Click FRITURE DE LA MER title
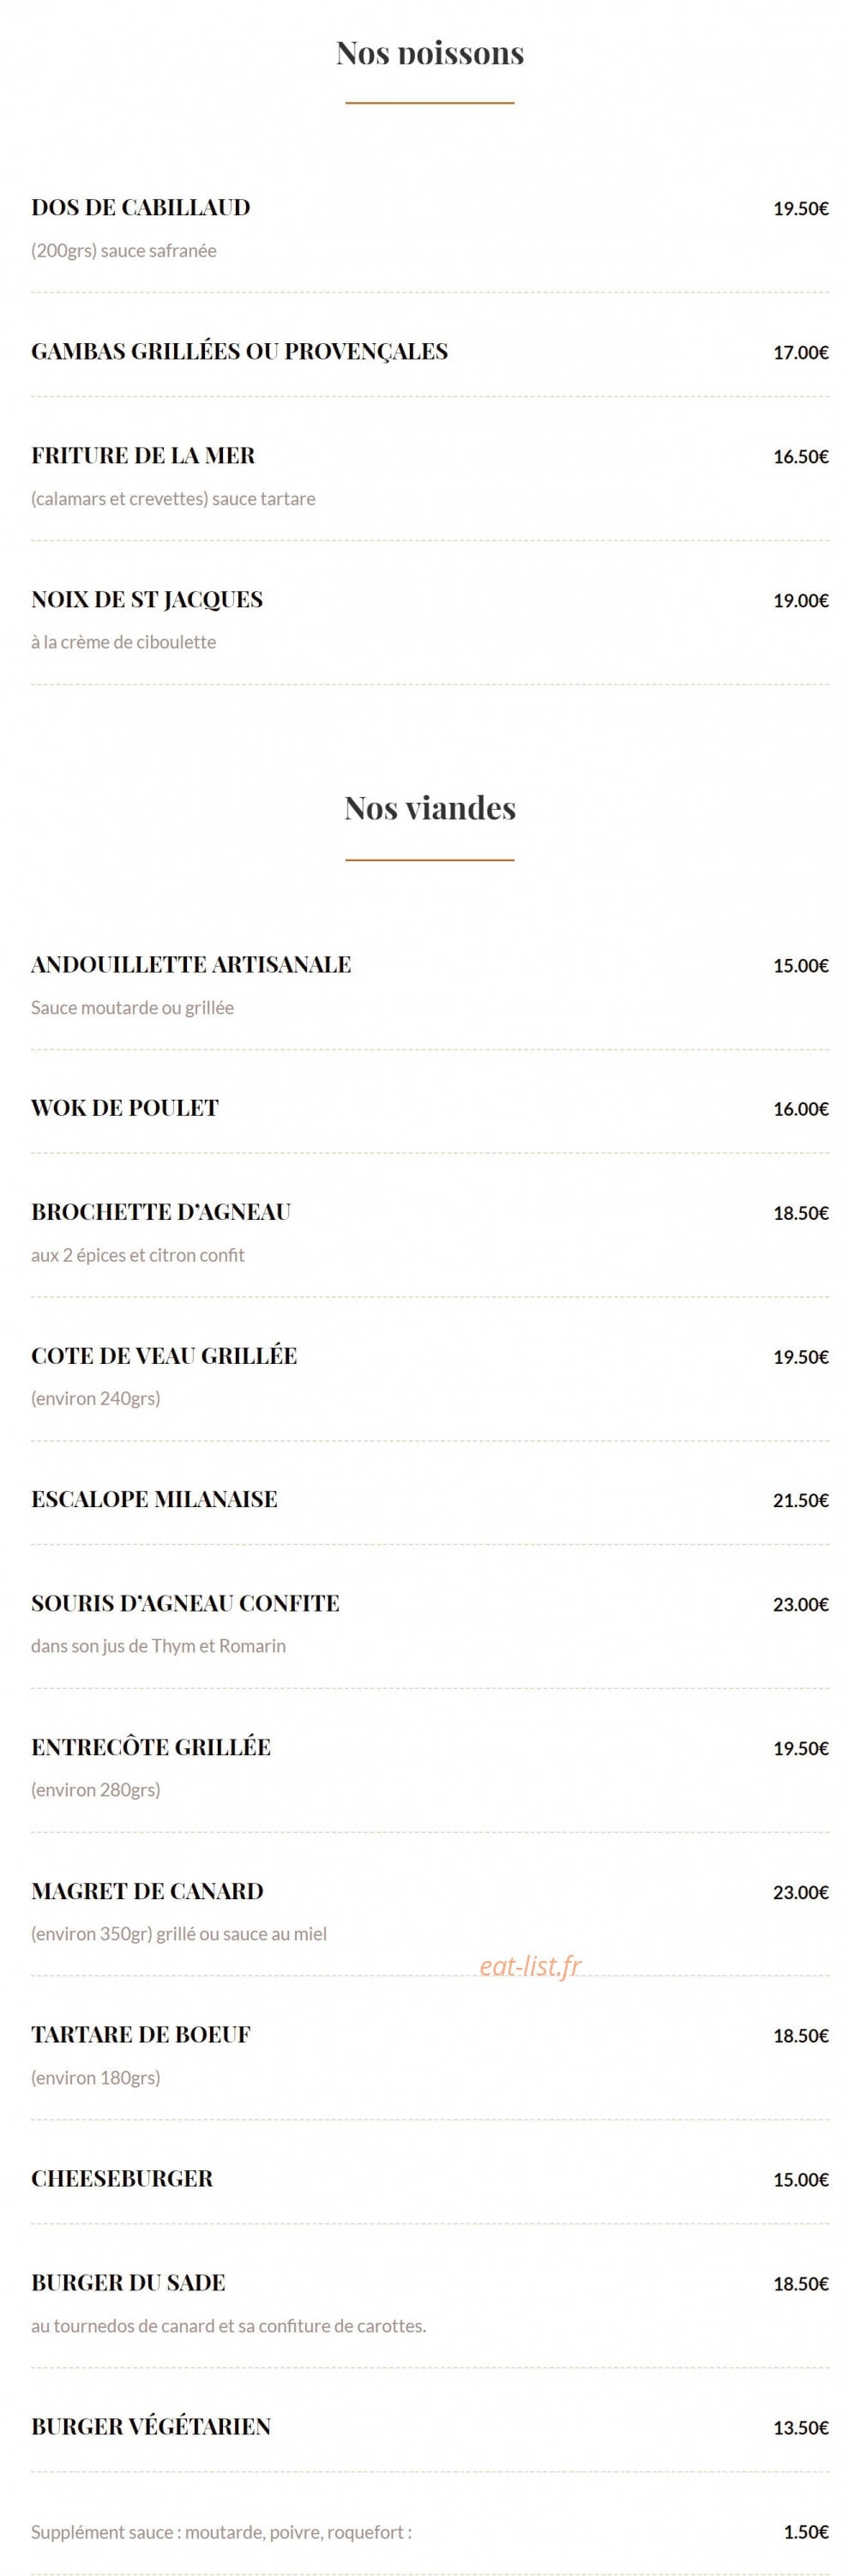Screen dimensions: 848x2576 (143, 455)
